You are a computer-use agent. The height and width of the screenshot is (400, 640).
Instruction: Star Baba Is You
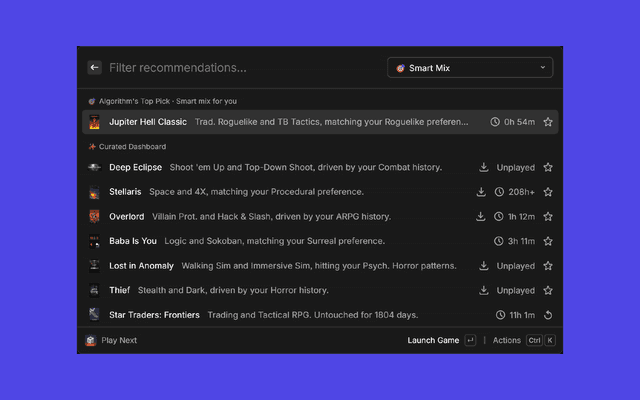point(548,241)
